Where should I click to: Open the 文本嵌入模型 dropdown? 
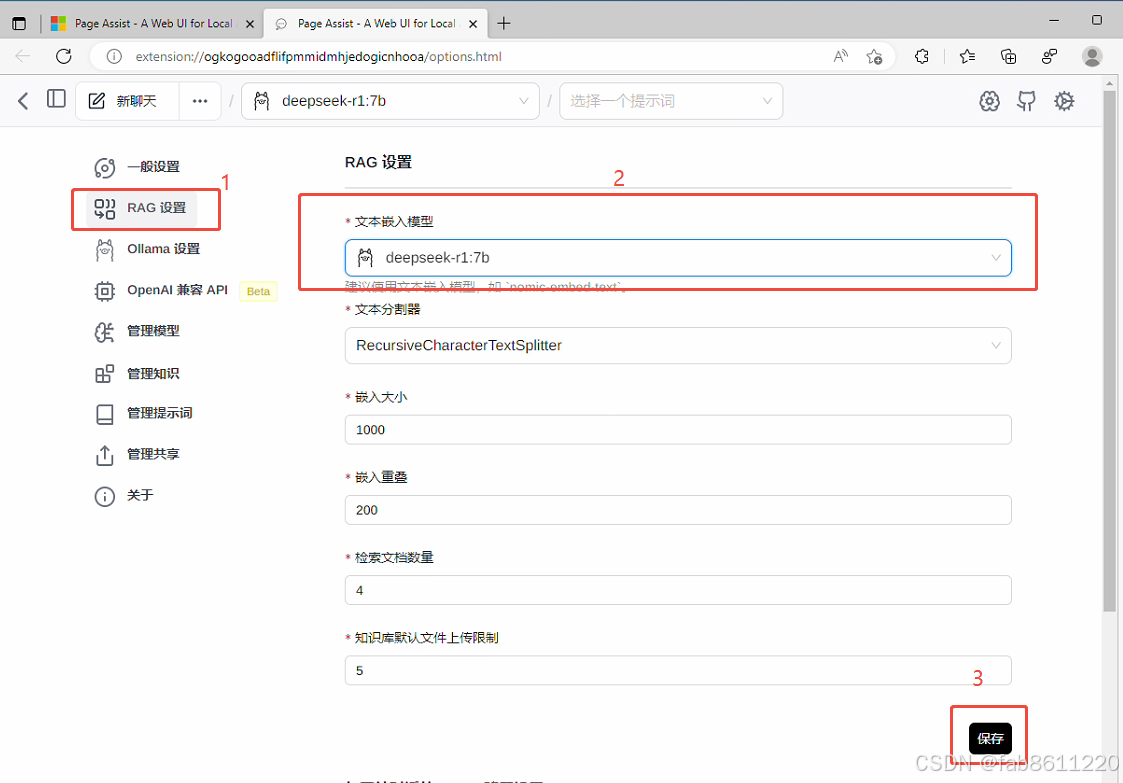click(678, 258)
